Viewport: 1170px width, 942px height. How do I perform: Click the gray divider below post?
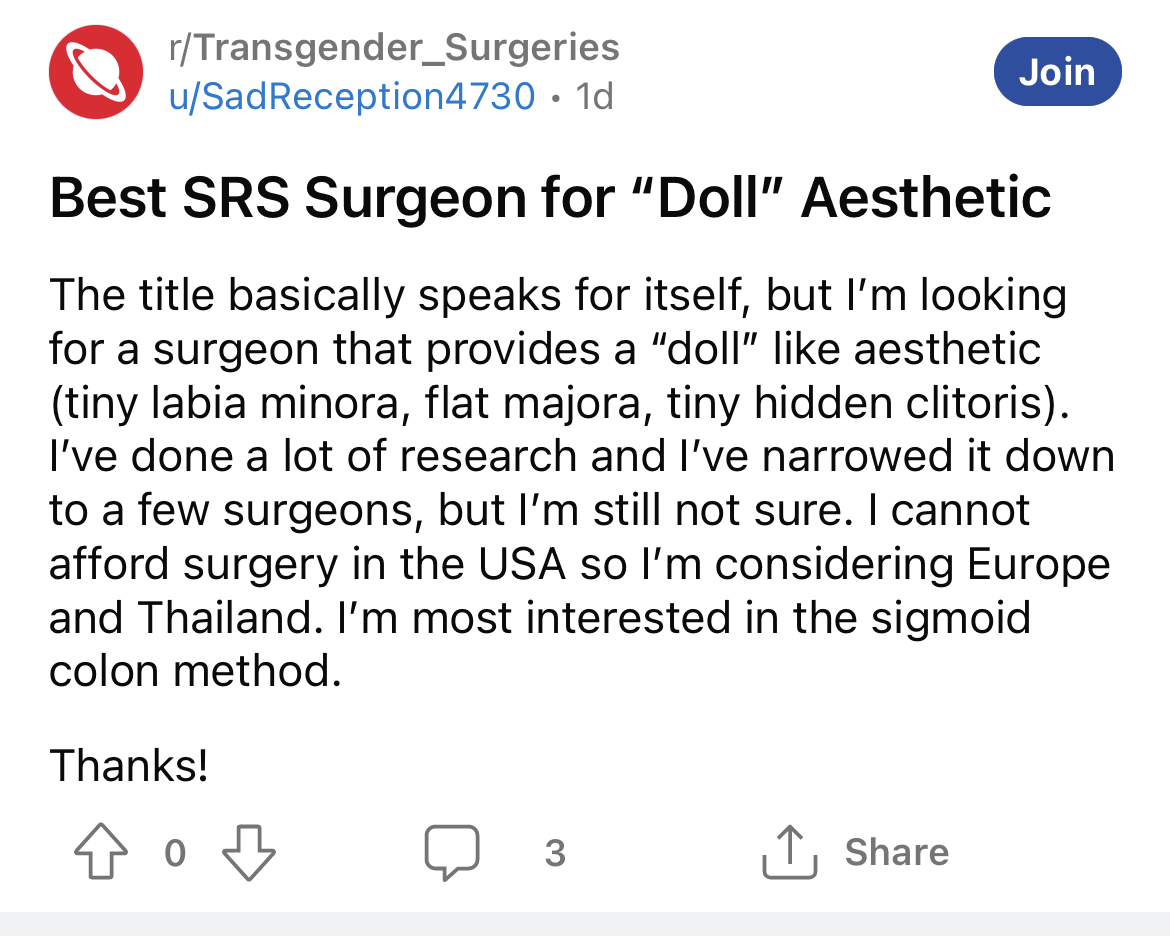(585, 923)
